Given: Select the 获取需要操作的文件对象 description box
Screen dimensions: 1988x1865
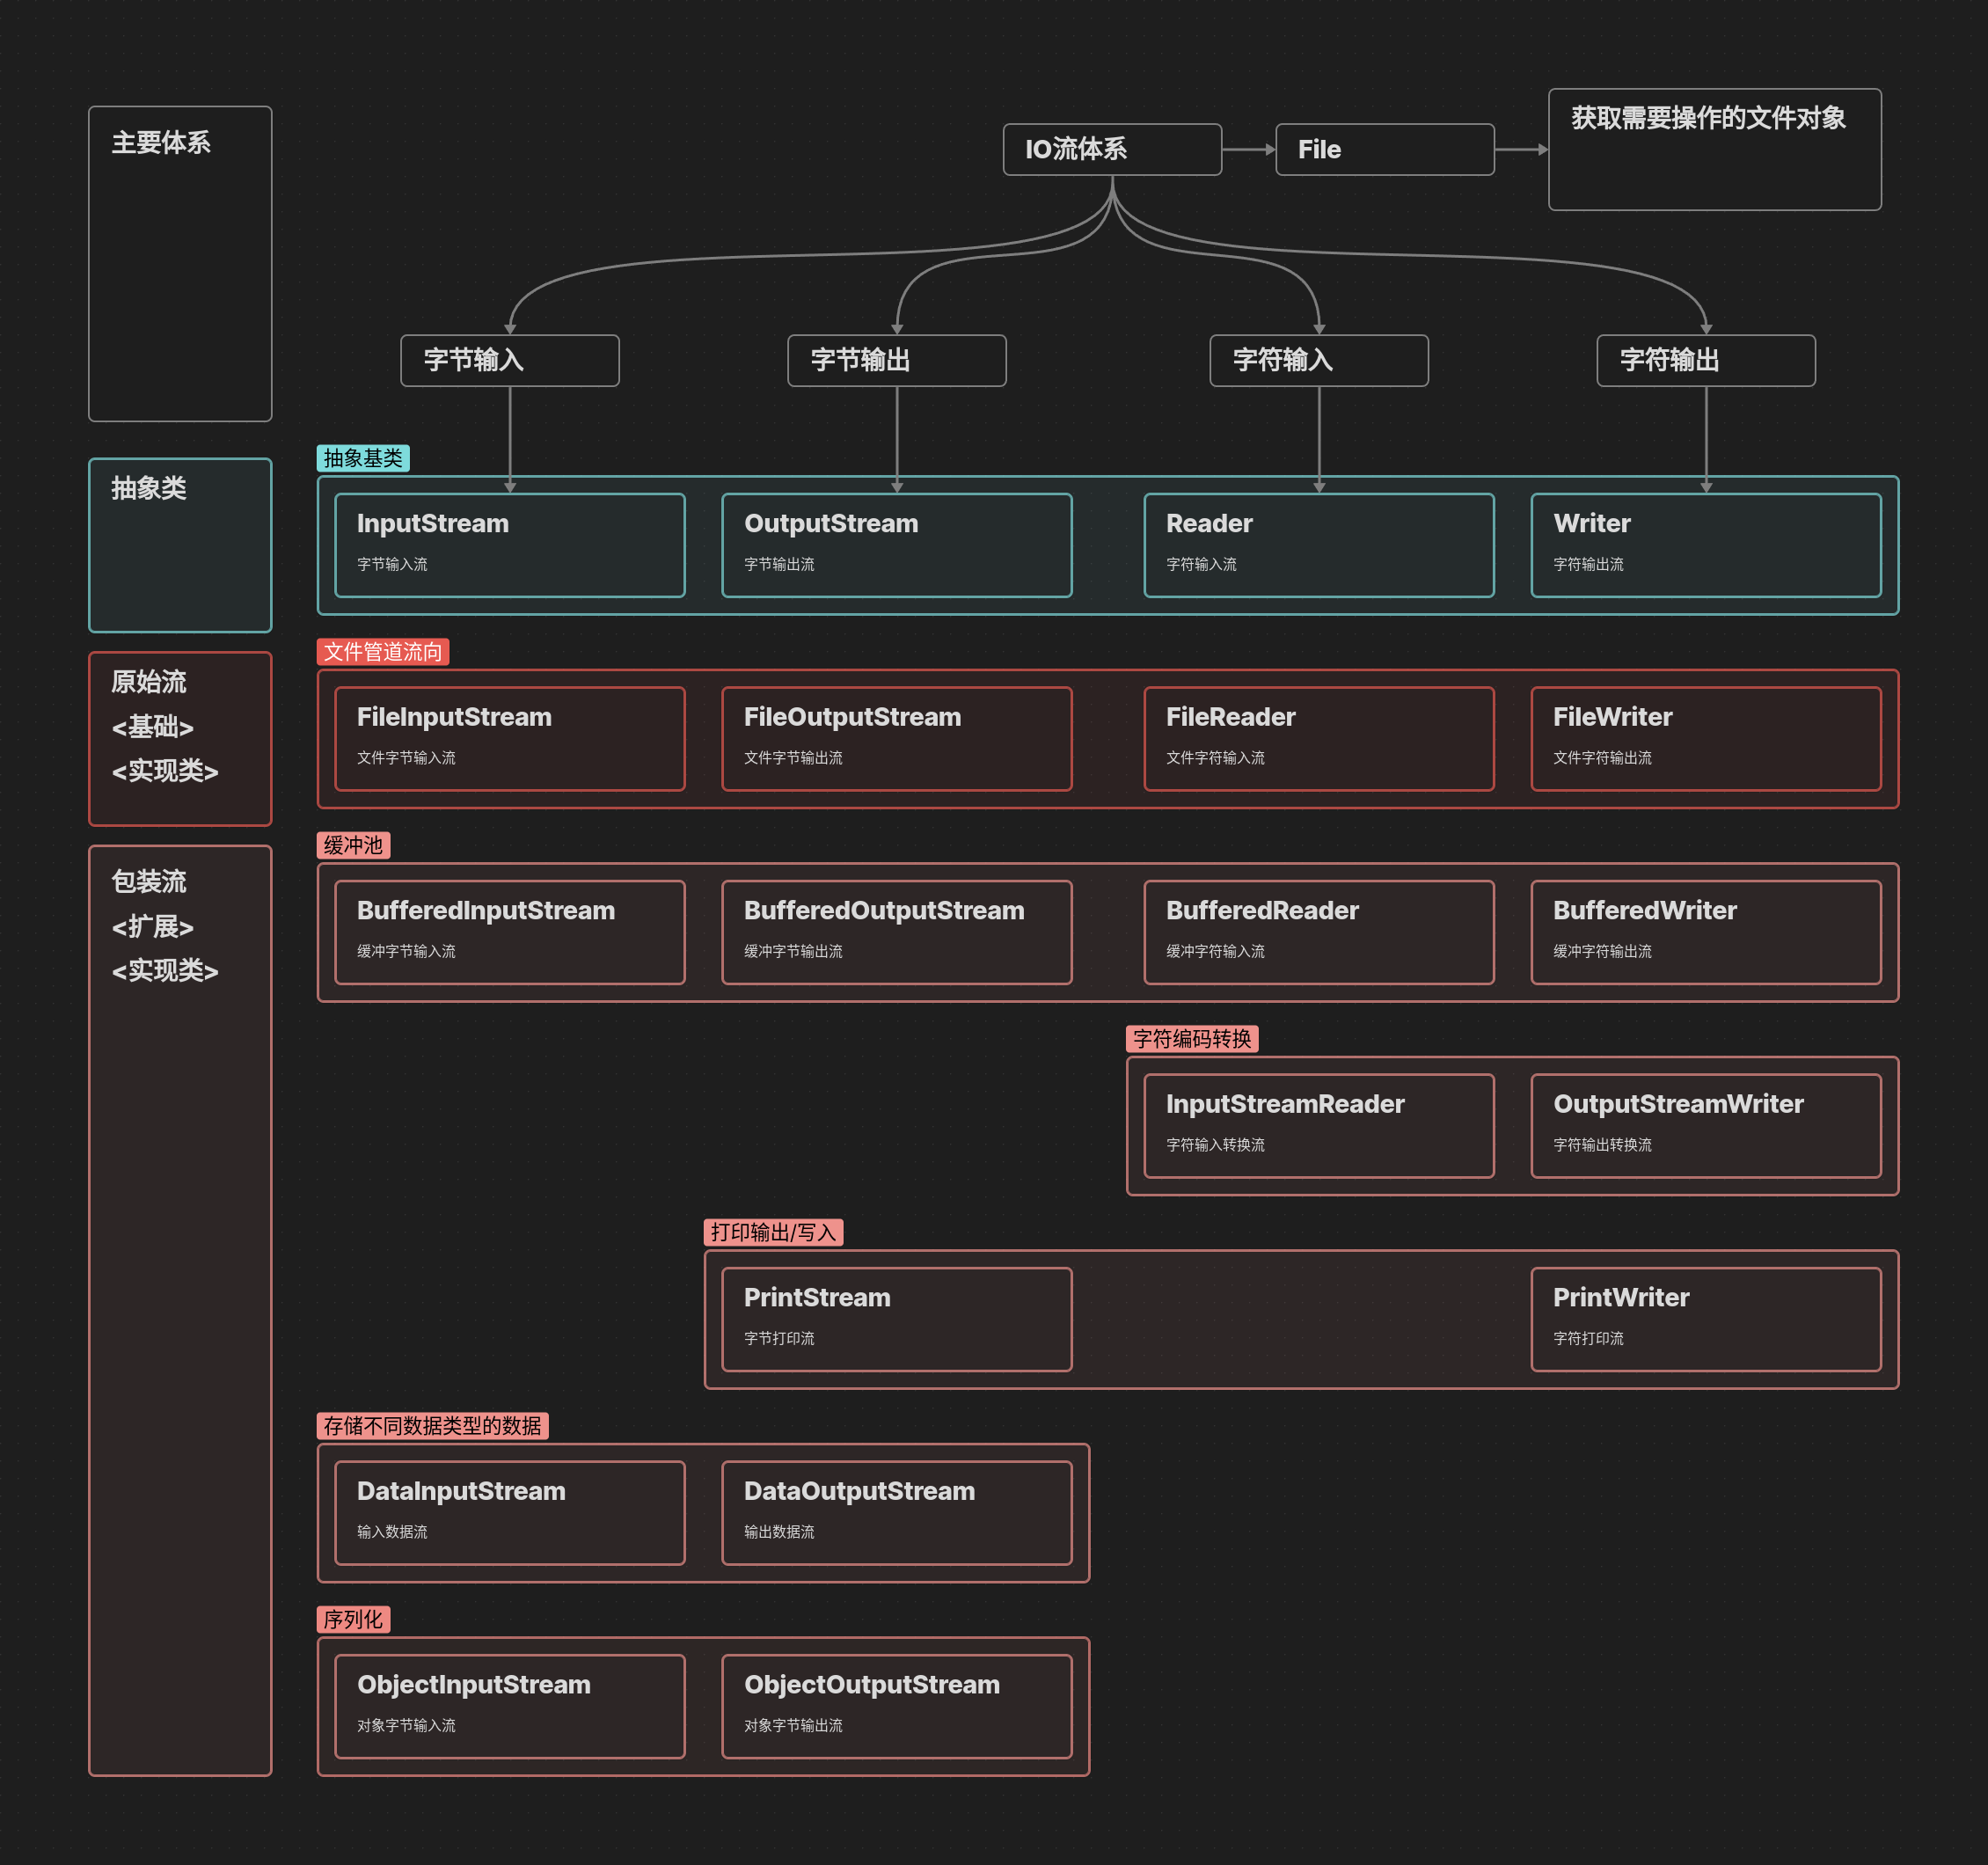Looking at the screenshot, I should point(1713,150).
